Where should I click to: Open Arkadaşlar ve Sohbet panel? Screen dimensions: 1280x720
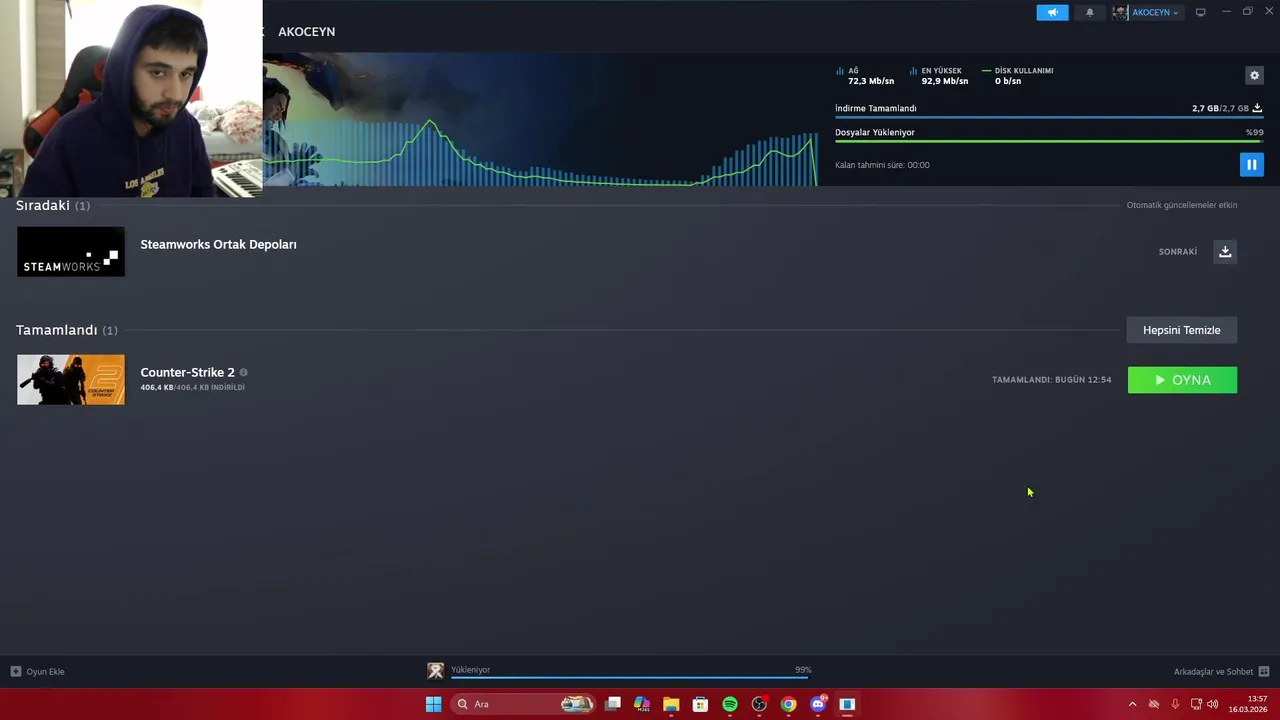(x=1221, y=671)
